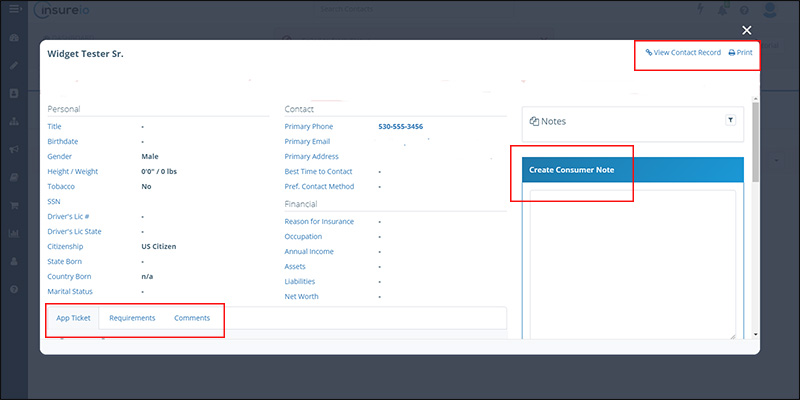Open the user avatar menu in the top bar
Image resolution: width=800 pixels, height=400 pixels.
pos(769,9)
